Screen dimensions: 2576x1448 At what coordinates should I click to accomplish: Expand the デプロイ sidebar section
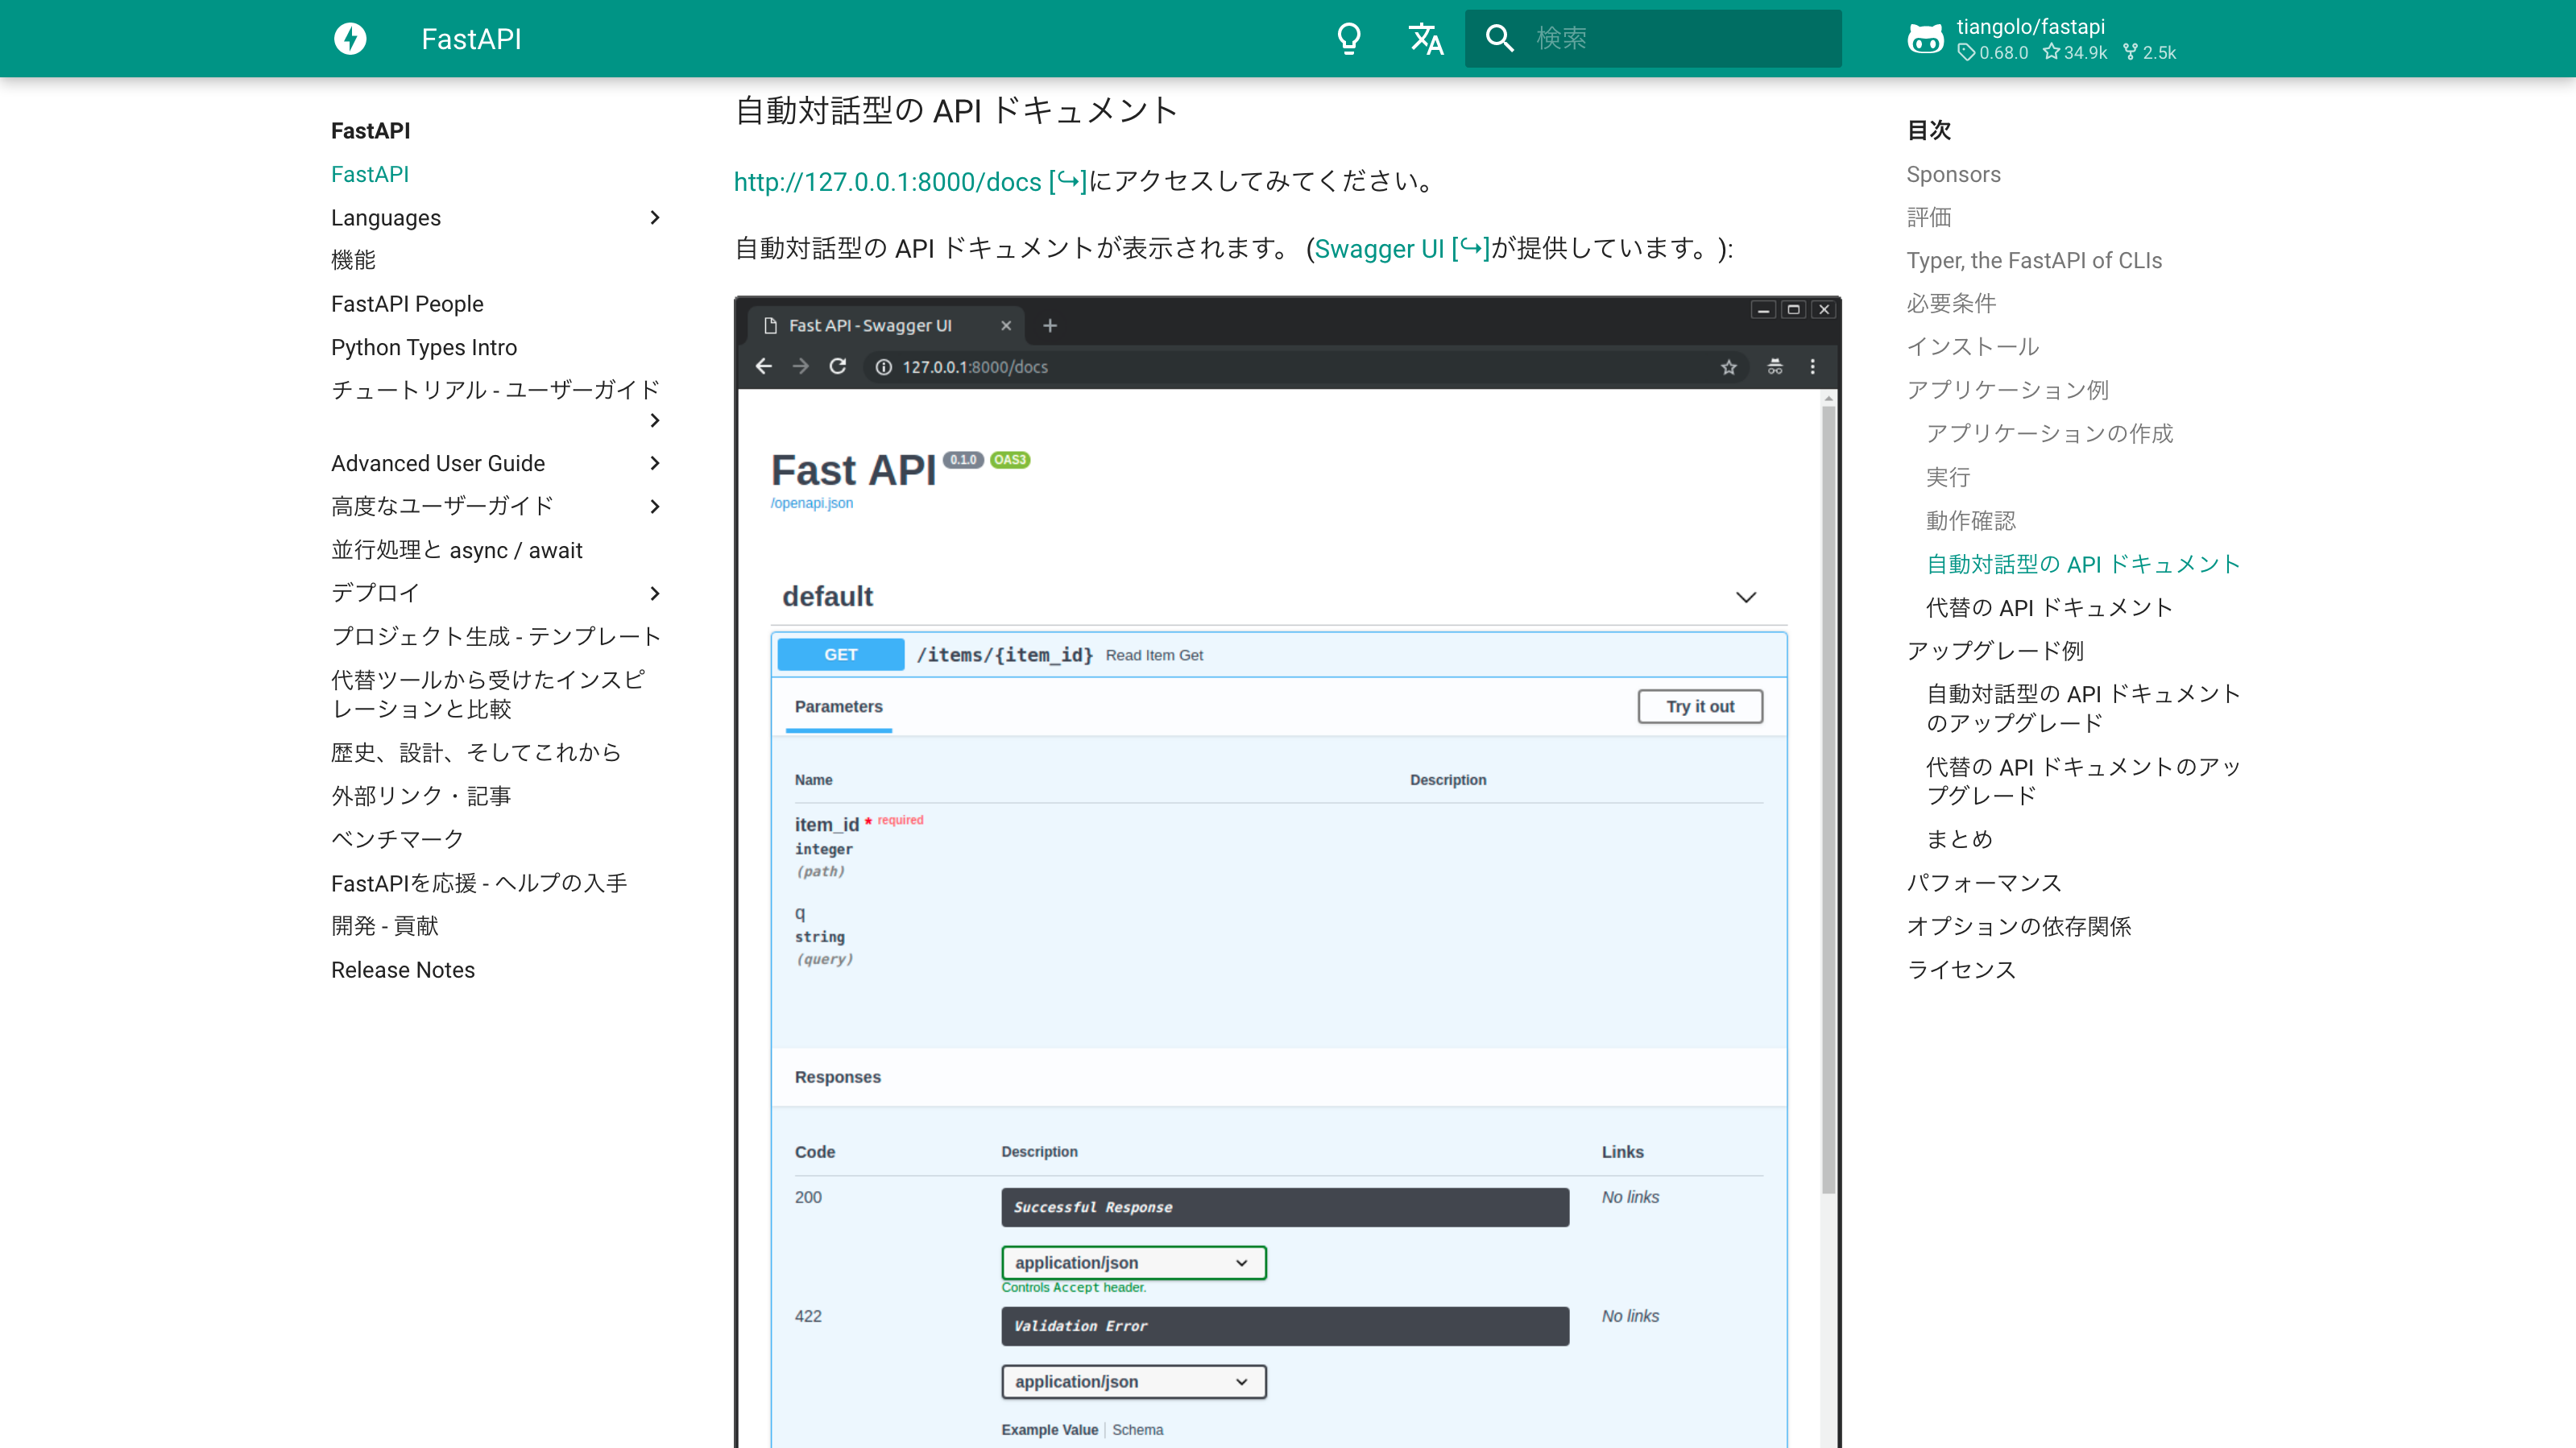coord(655,593)
